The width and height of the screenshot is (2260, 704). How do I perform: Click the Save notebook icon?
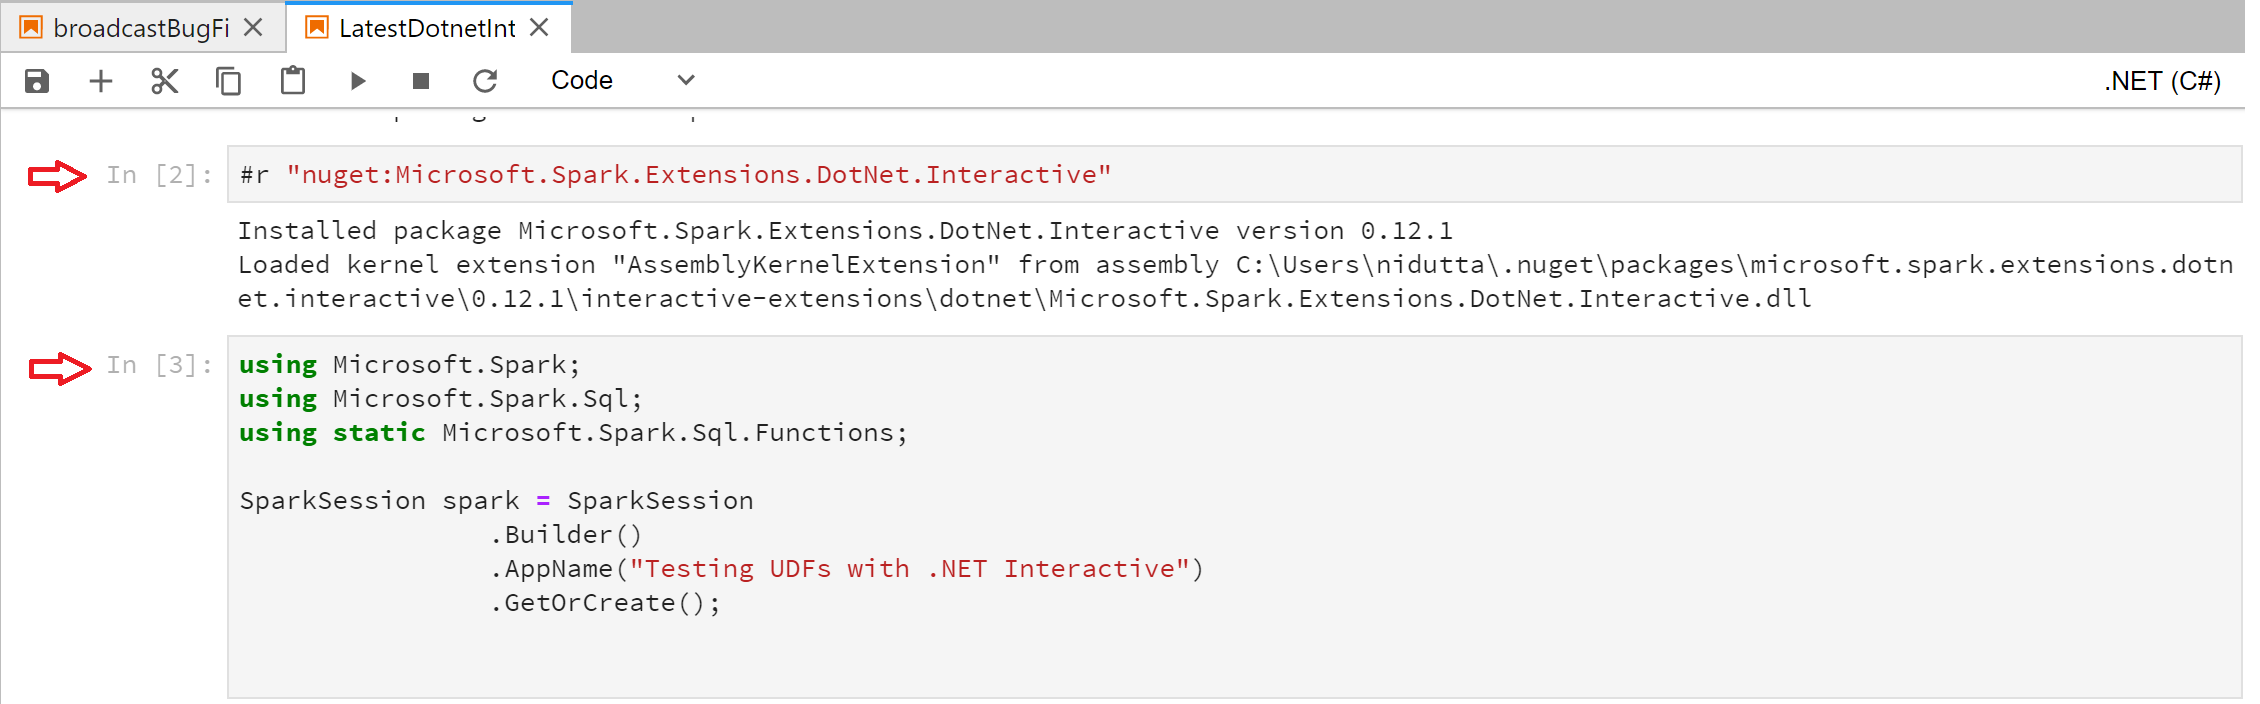37,81
